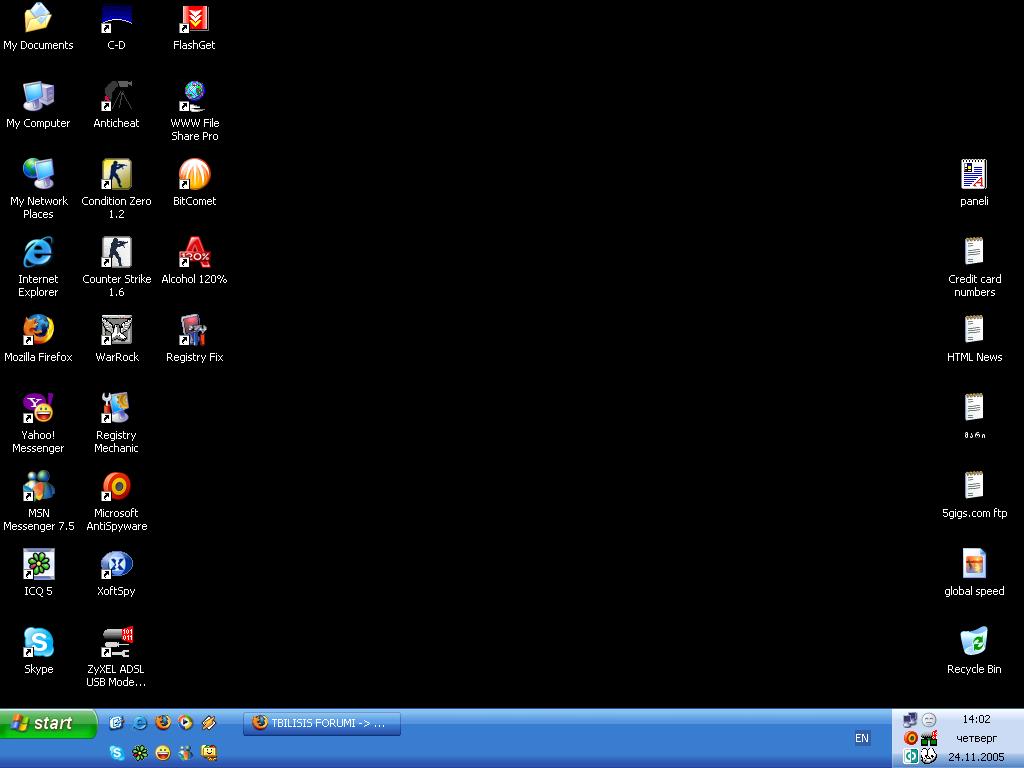Screen dimensions: 1024x768
Task: Click the white cartoon animal face tray icon
Action: pos(929,756)
